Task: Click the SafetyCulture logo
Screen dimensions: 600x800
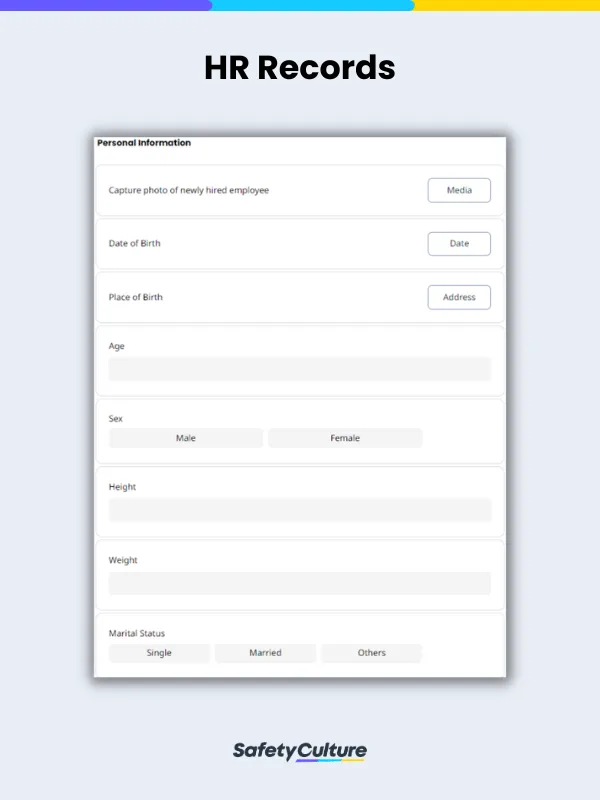Action: (299, 751)
